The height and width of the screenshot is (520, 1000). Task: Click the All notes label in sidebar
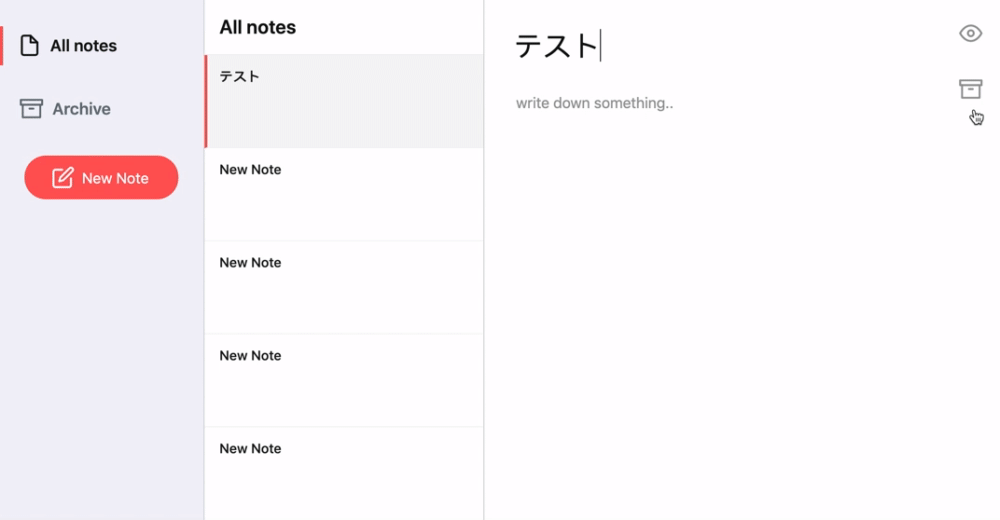click(83, 46)
